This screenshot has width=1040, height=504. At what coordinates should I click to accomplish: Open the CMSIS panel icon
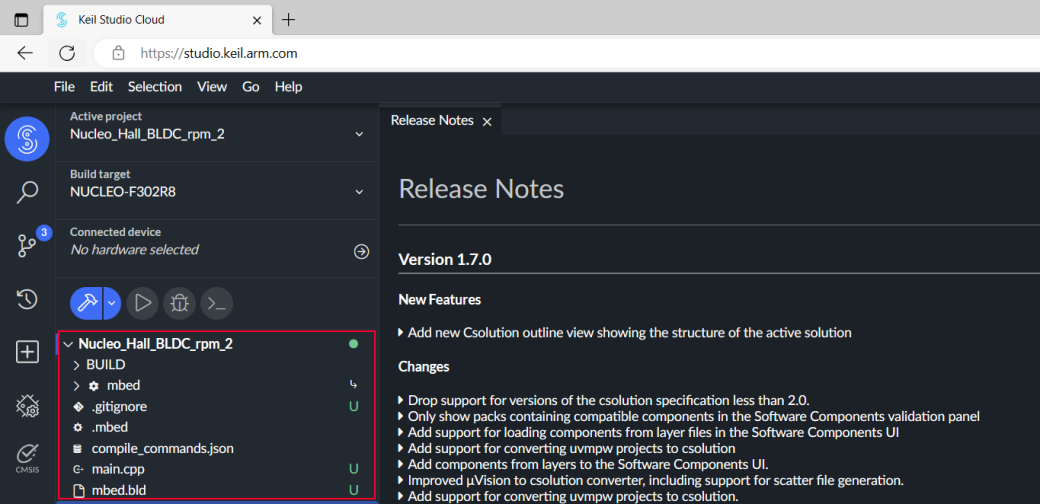coord(27,457)
